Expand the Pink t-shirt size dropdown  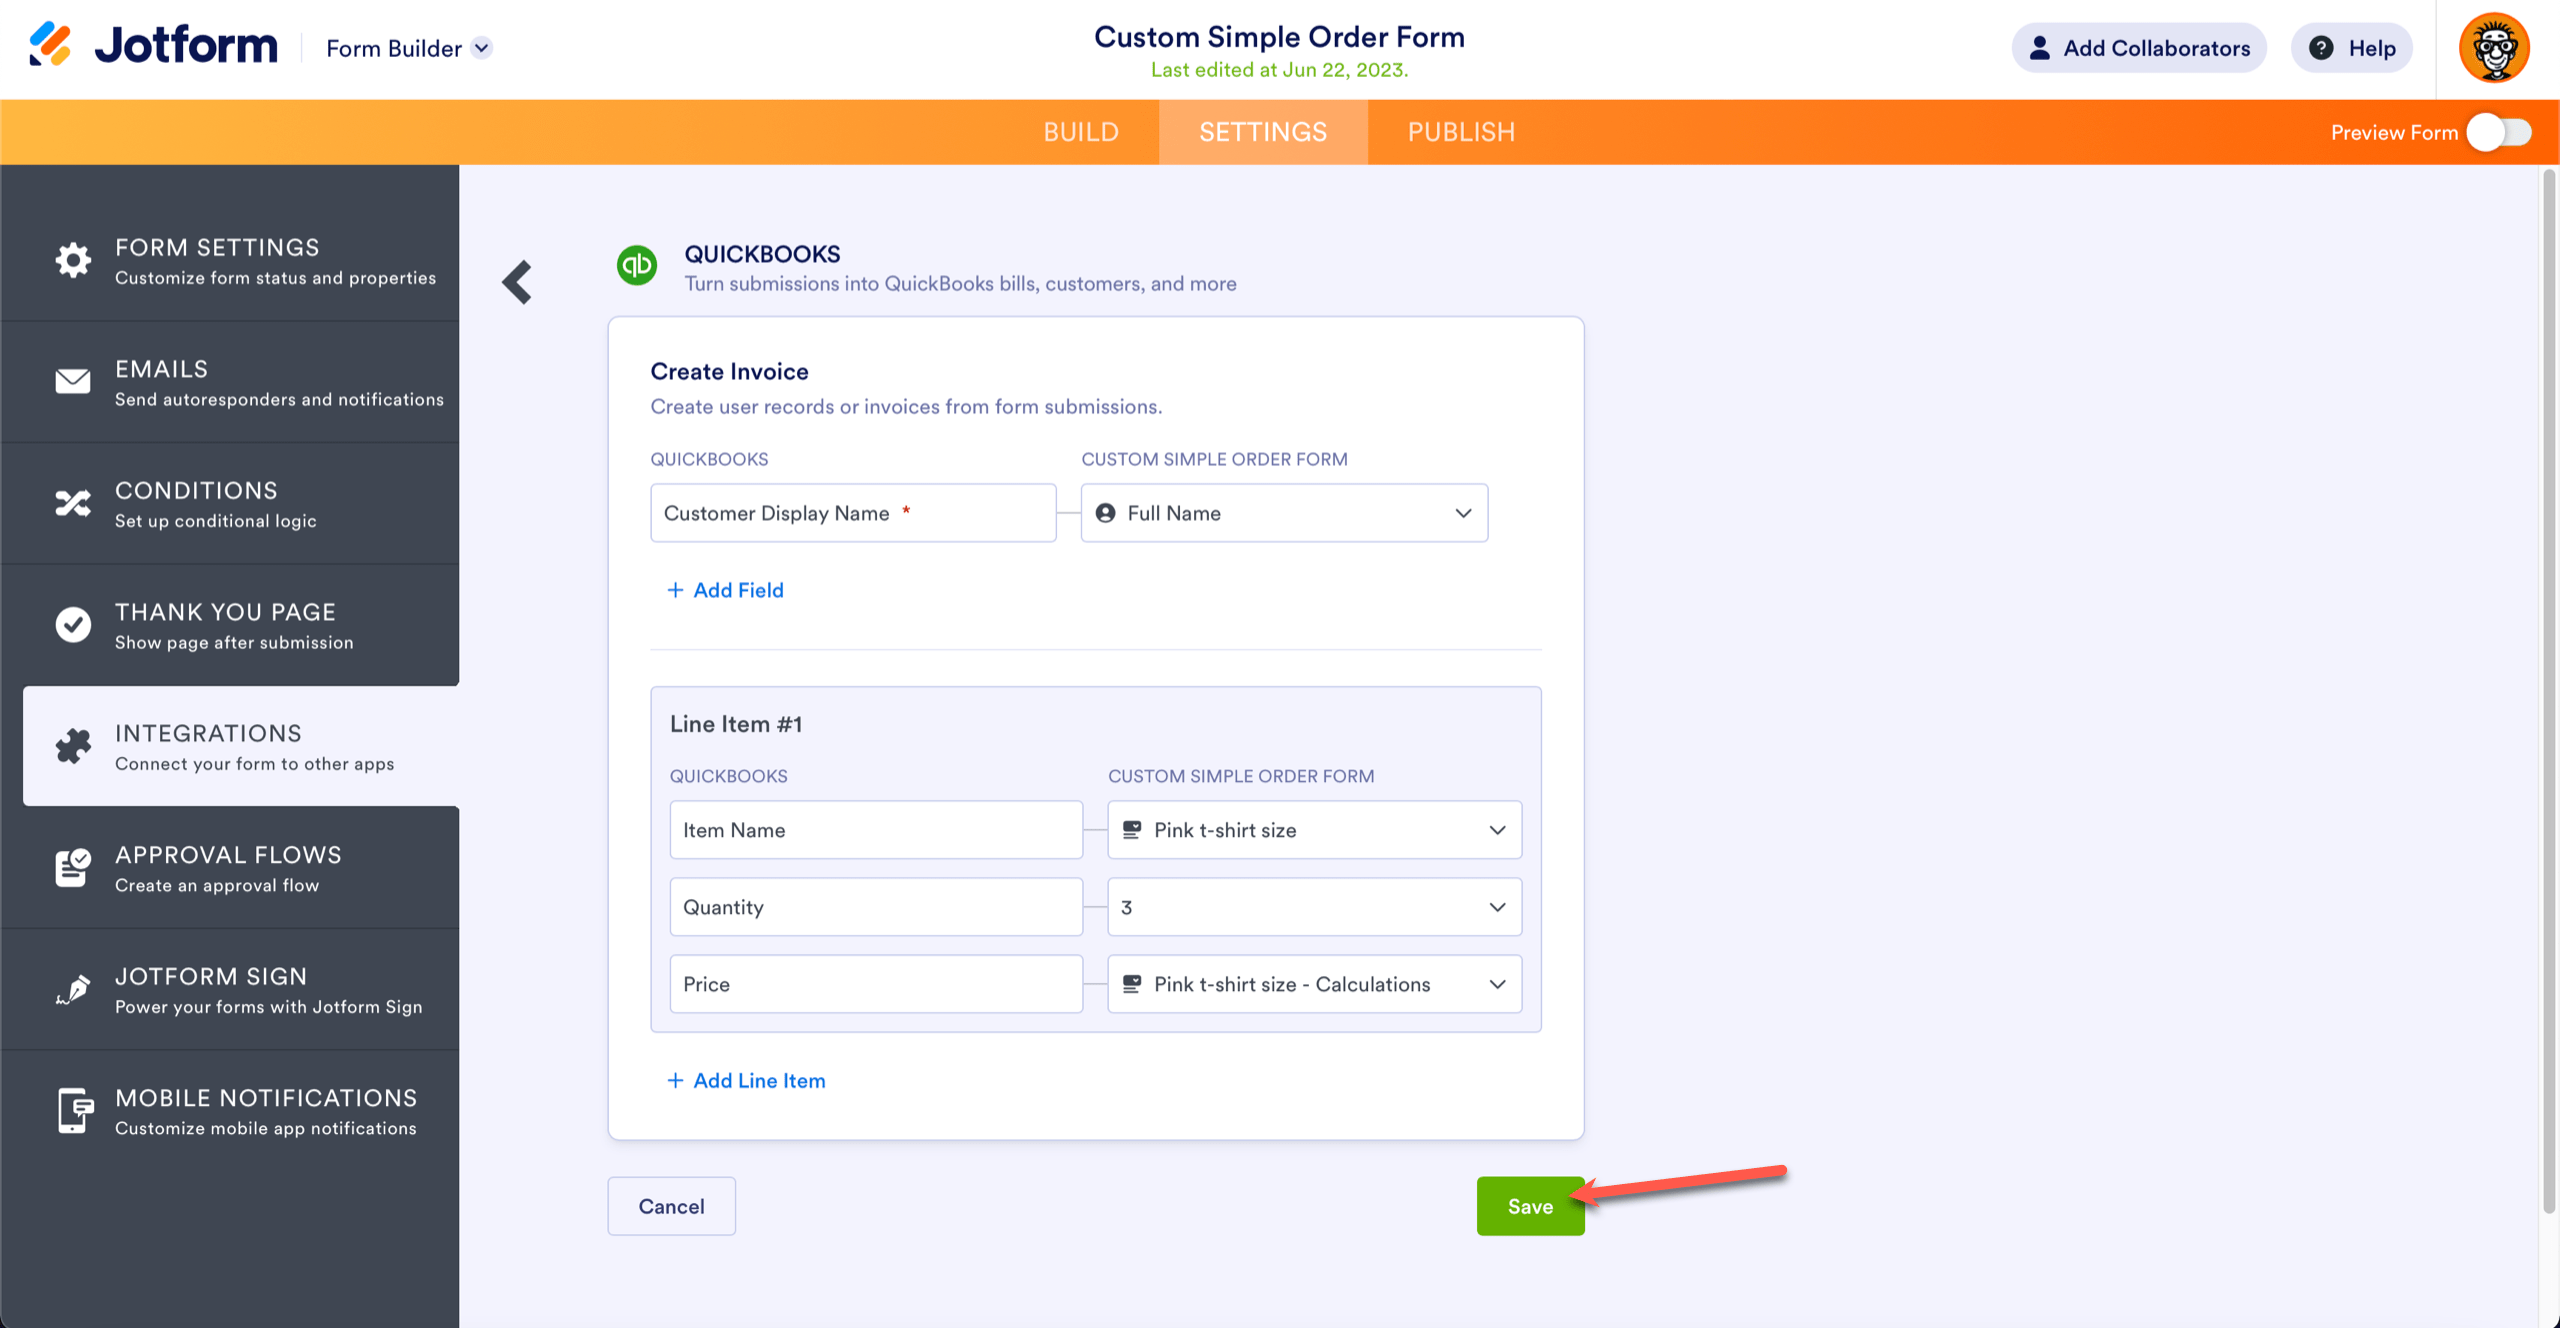click(1314, 830)
